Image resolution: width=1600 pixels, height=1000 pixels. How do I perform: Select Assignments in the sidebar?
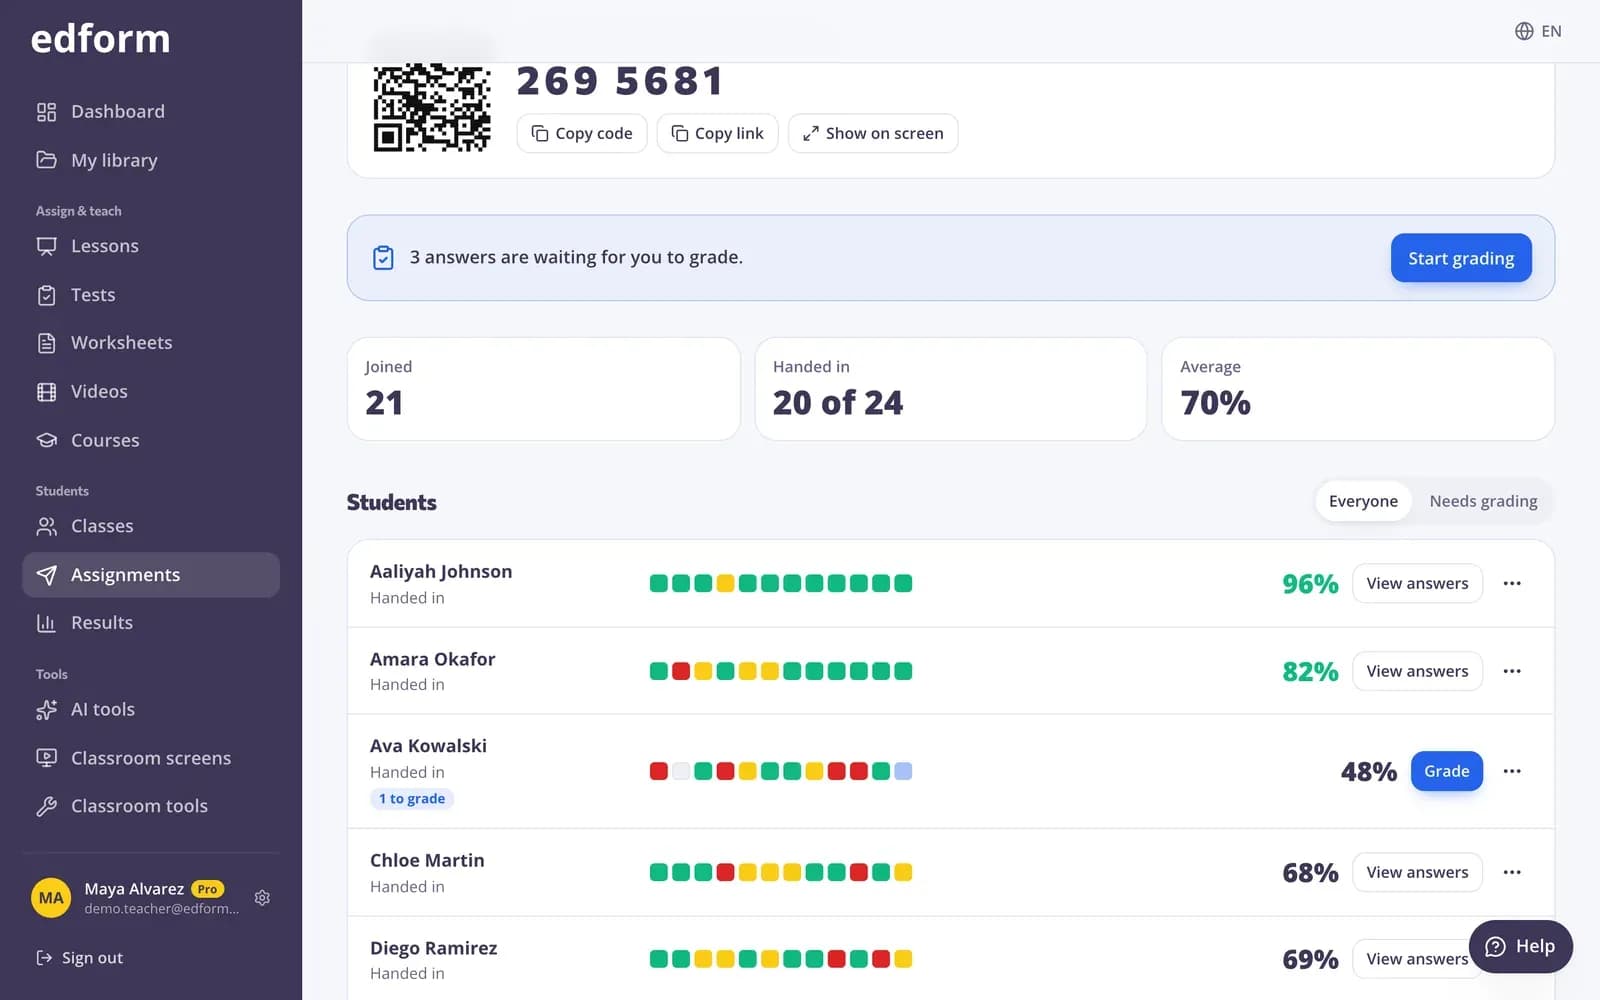[150, 575]
